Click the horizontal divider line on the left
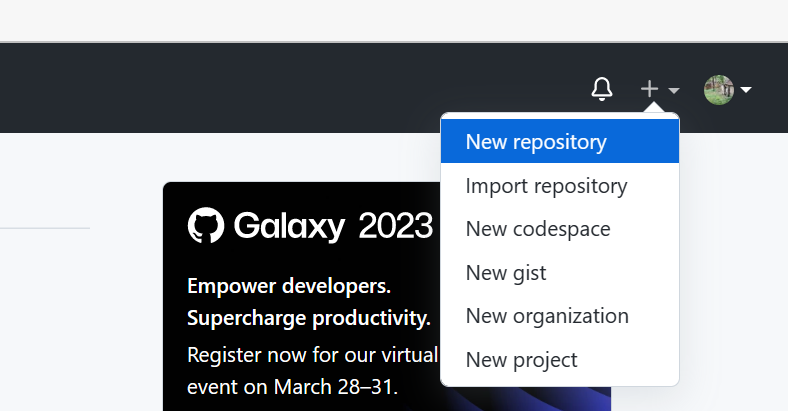 coord(45,228)
